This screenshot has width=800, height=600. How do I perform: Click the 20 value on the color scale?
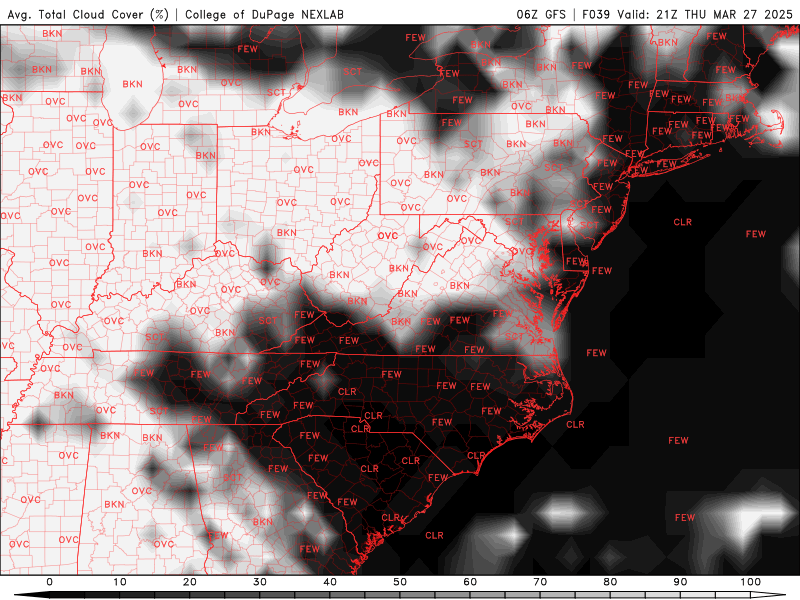190,582
